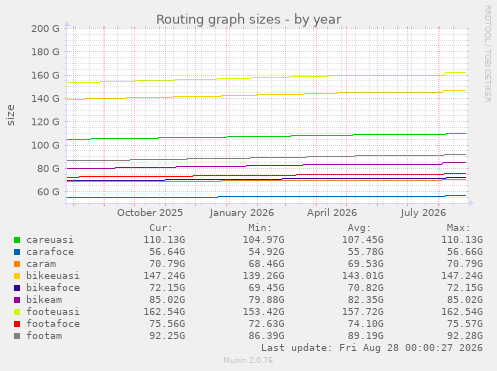
Task: Click the dark blue bikeafoce legend swatch
Action: tap(17, 288)
